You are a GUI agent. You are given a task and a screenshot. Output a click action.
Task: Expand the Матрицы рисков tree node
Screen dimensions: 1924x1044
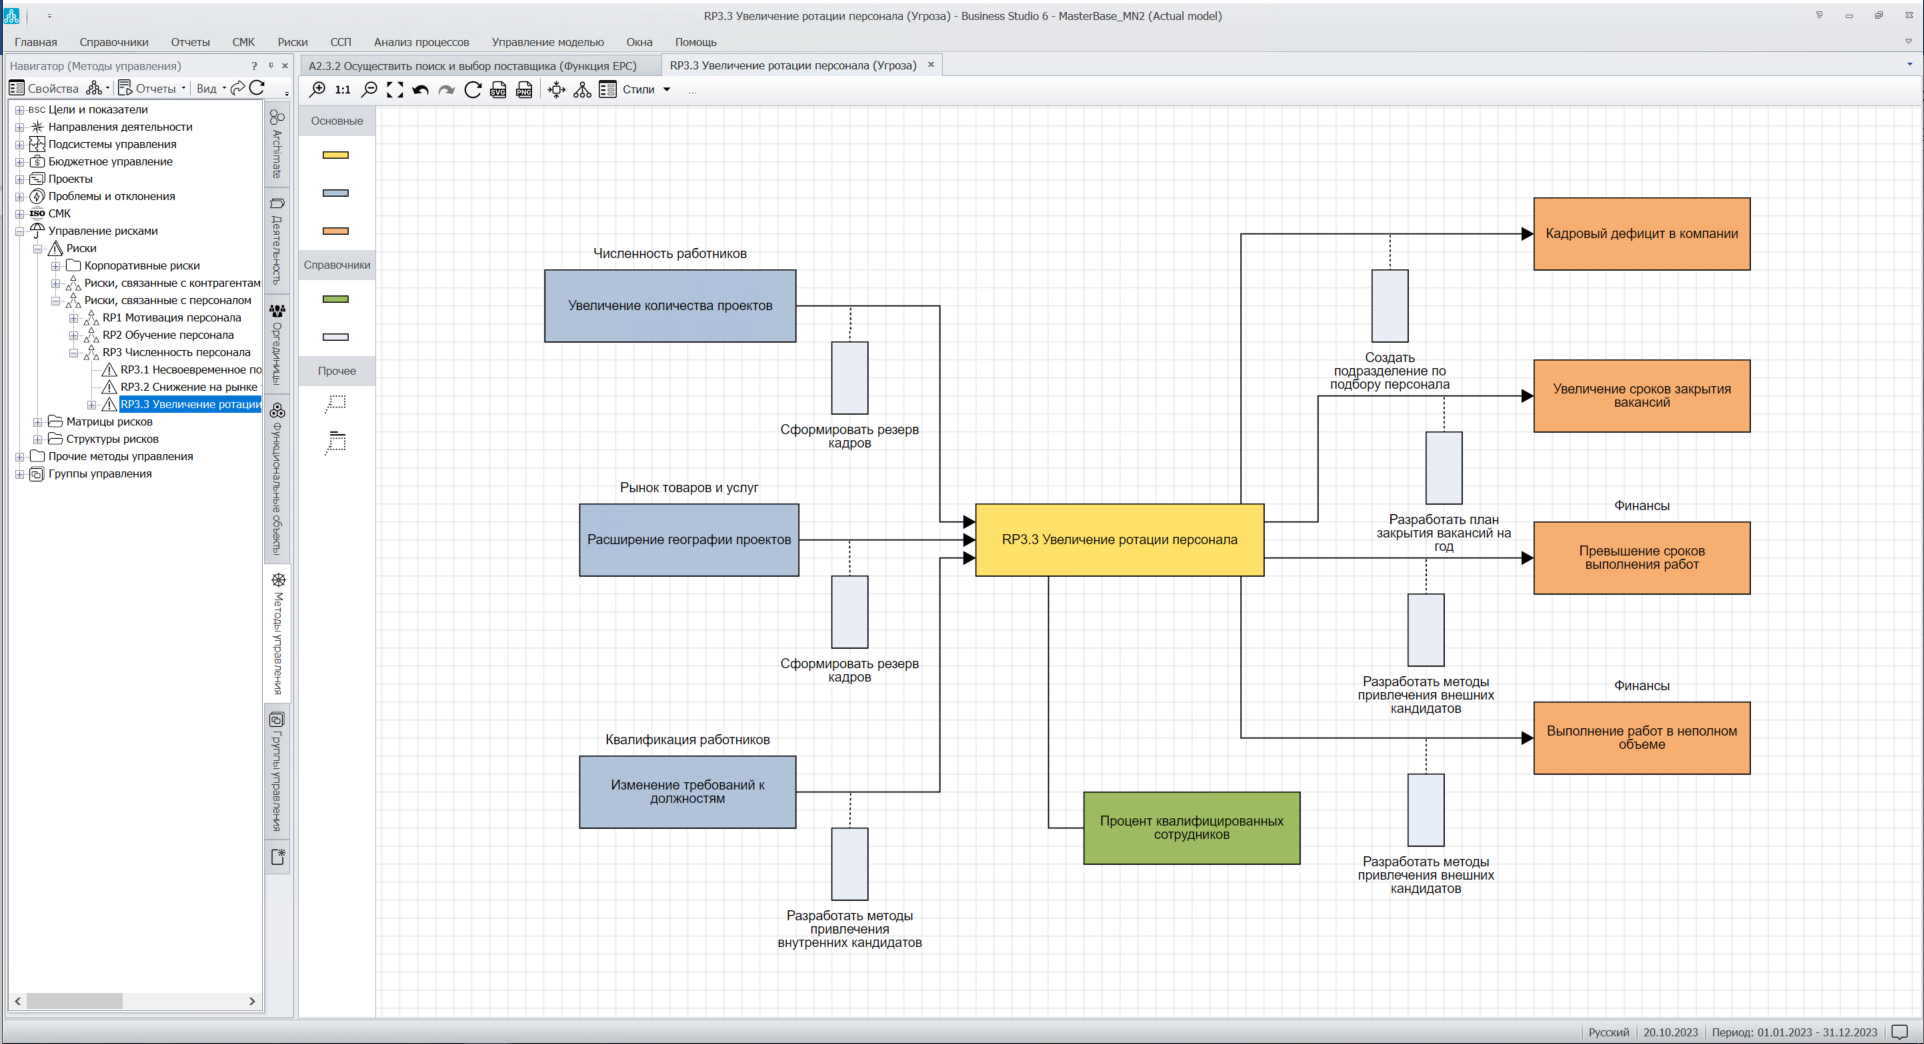click(x=38, y=422)
